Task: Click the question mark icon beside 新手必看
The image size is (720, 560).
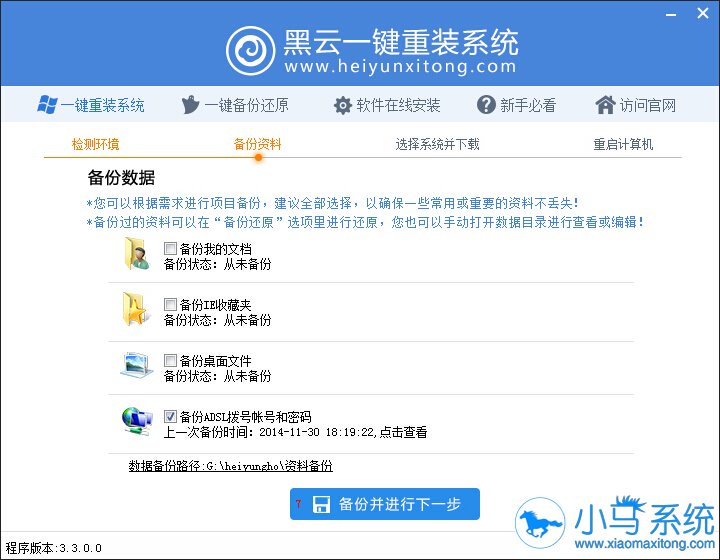Action: tap(486, 105)
